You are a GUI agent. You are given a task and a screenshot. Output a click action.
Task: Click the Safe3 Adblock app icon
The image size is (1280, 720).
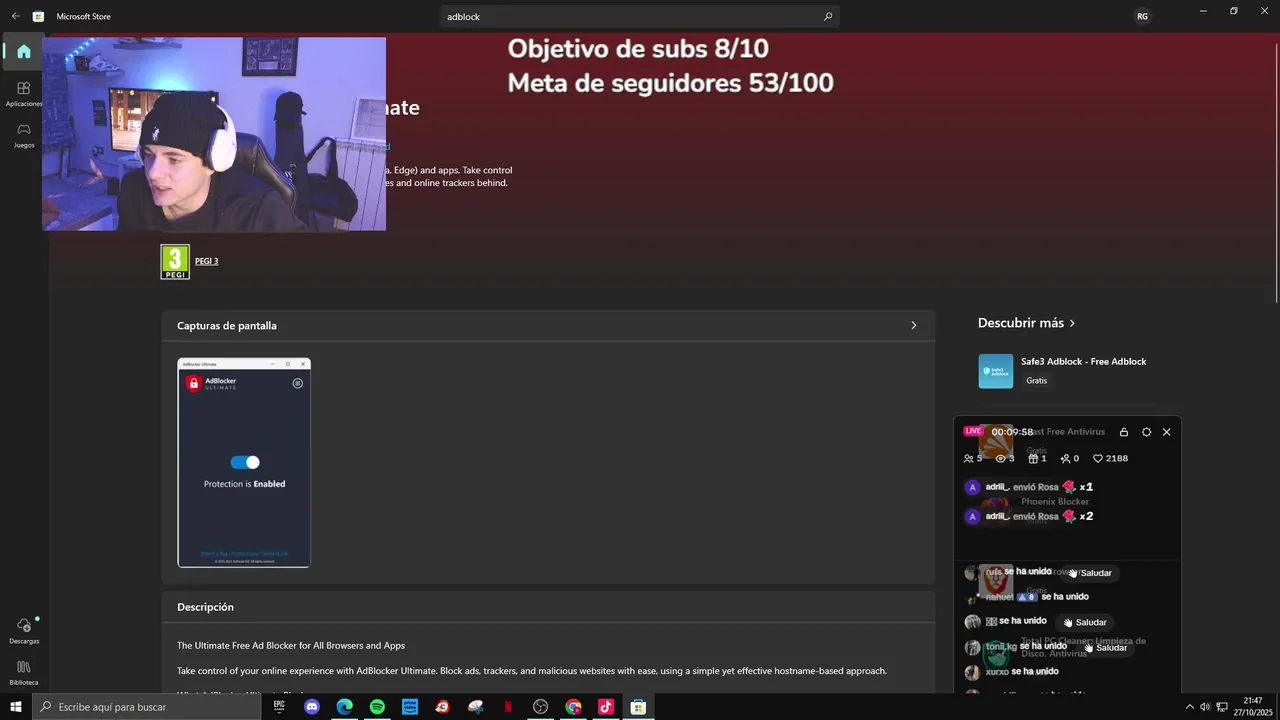pos(995,371)
